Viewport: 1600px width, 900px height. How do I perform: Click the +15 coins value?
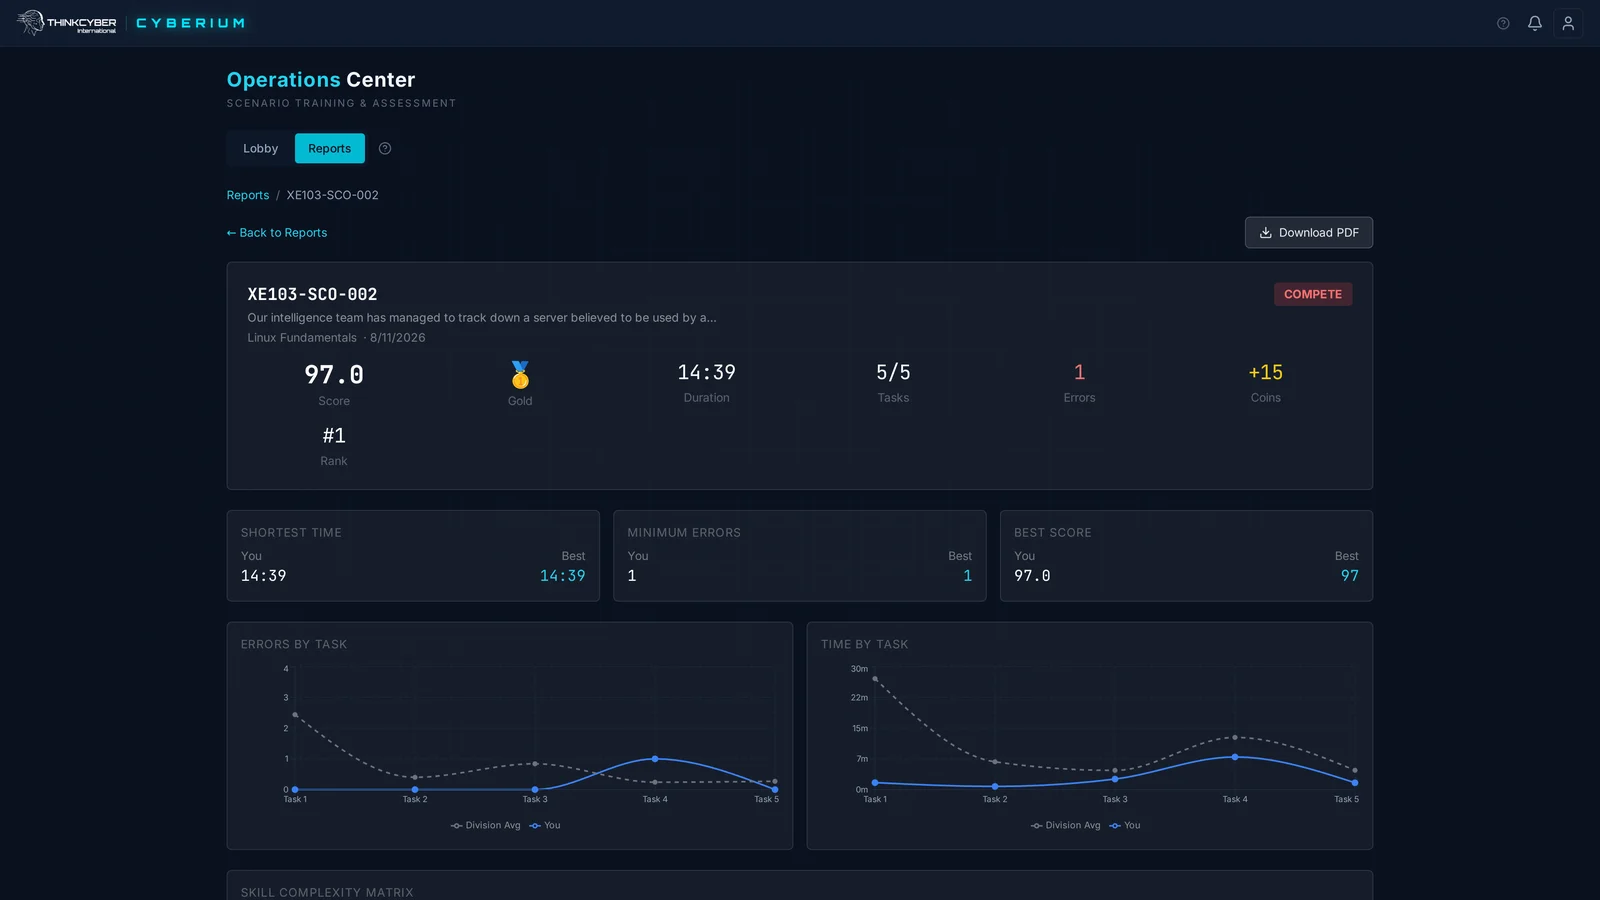pyautogui.click(x=1266, y=372)
